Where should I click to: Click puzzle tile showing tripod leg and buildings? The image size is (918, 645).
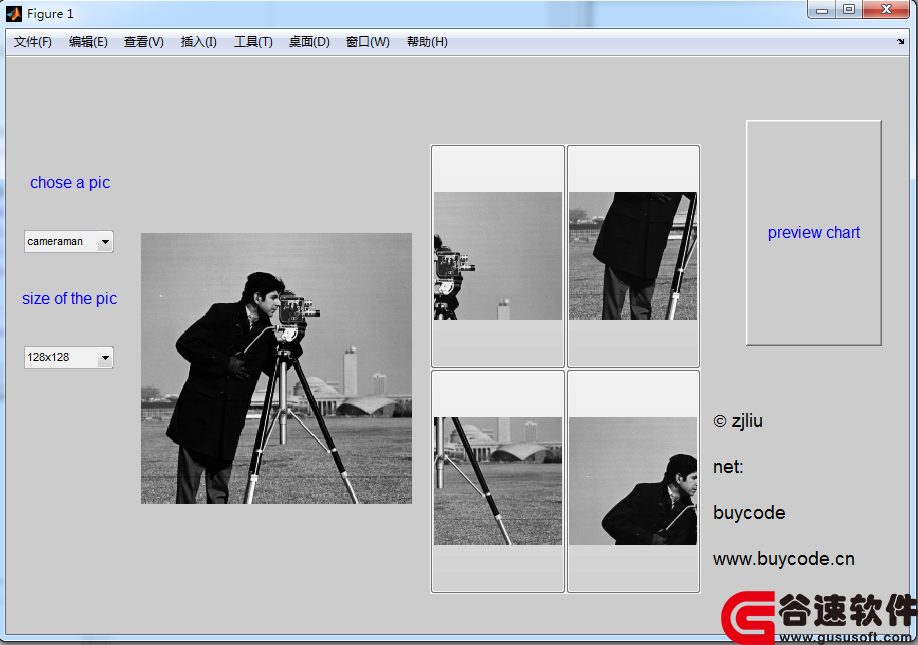coord(498,481)
